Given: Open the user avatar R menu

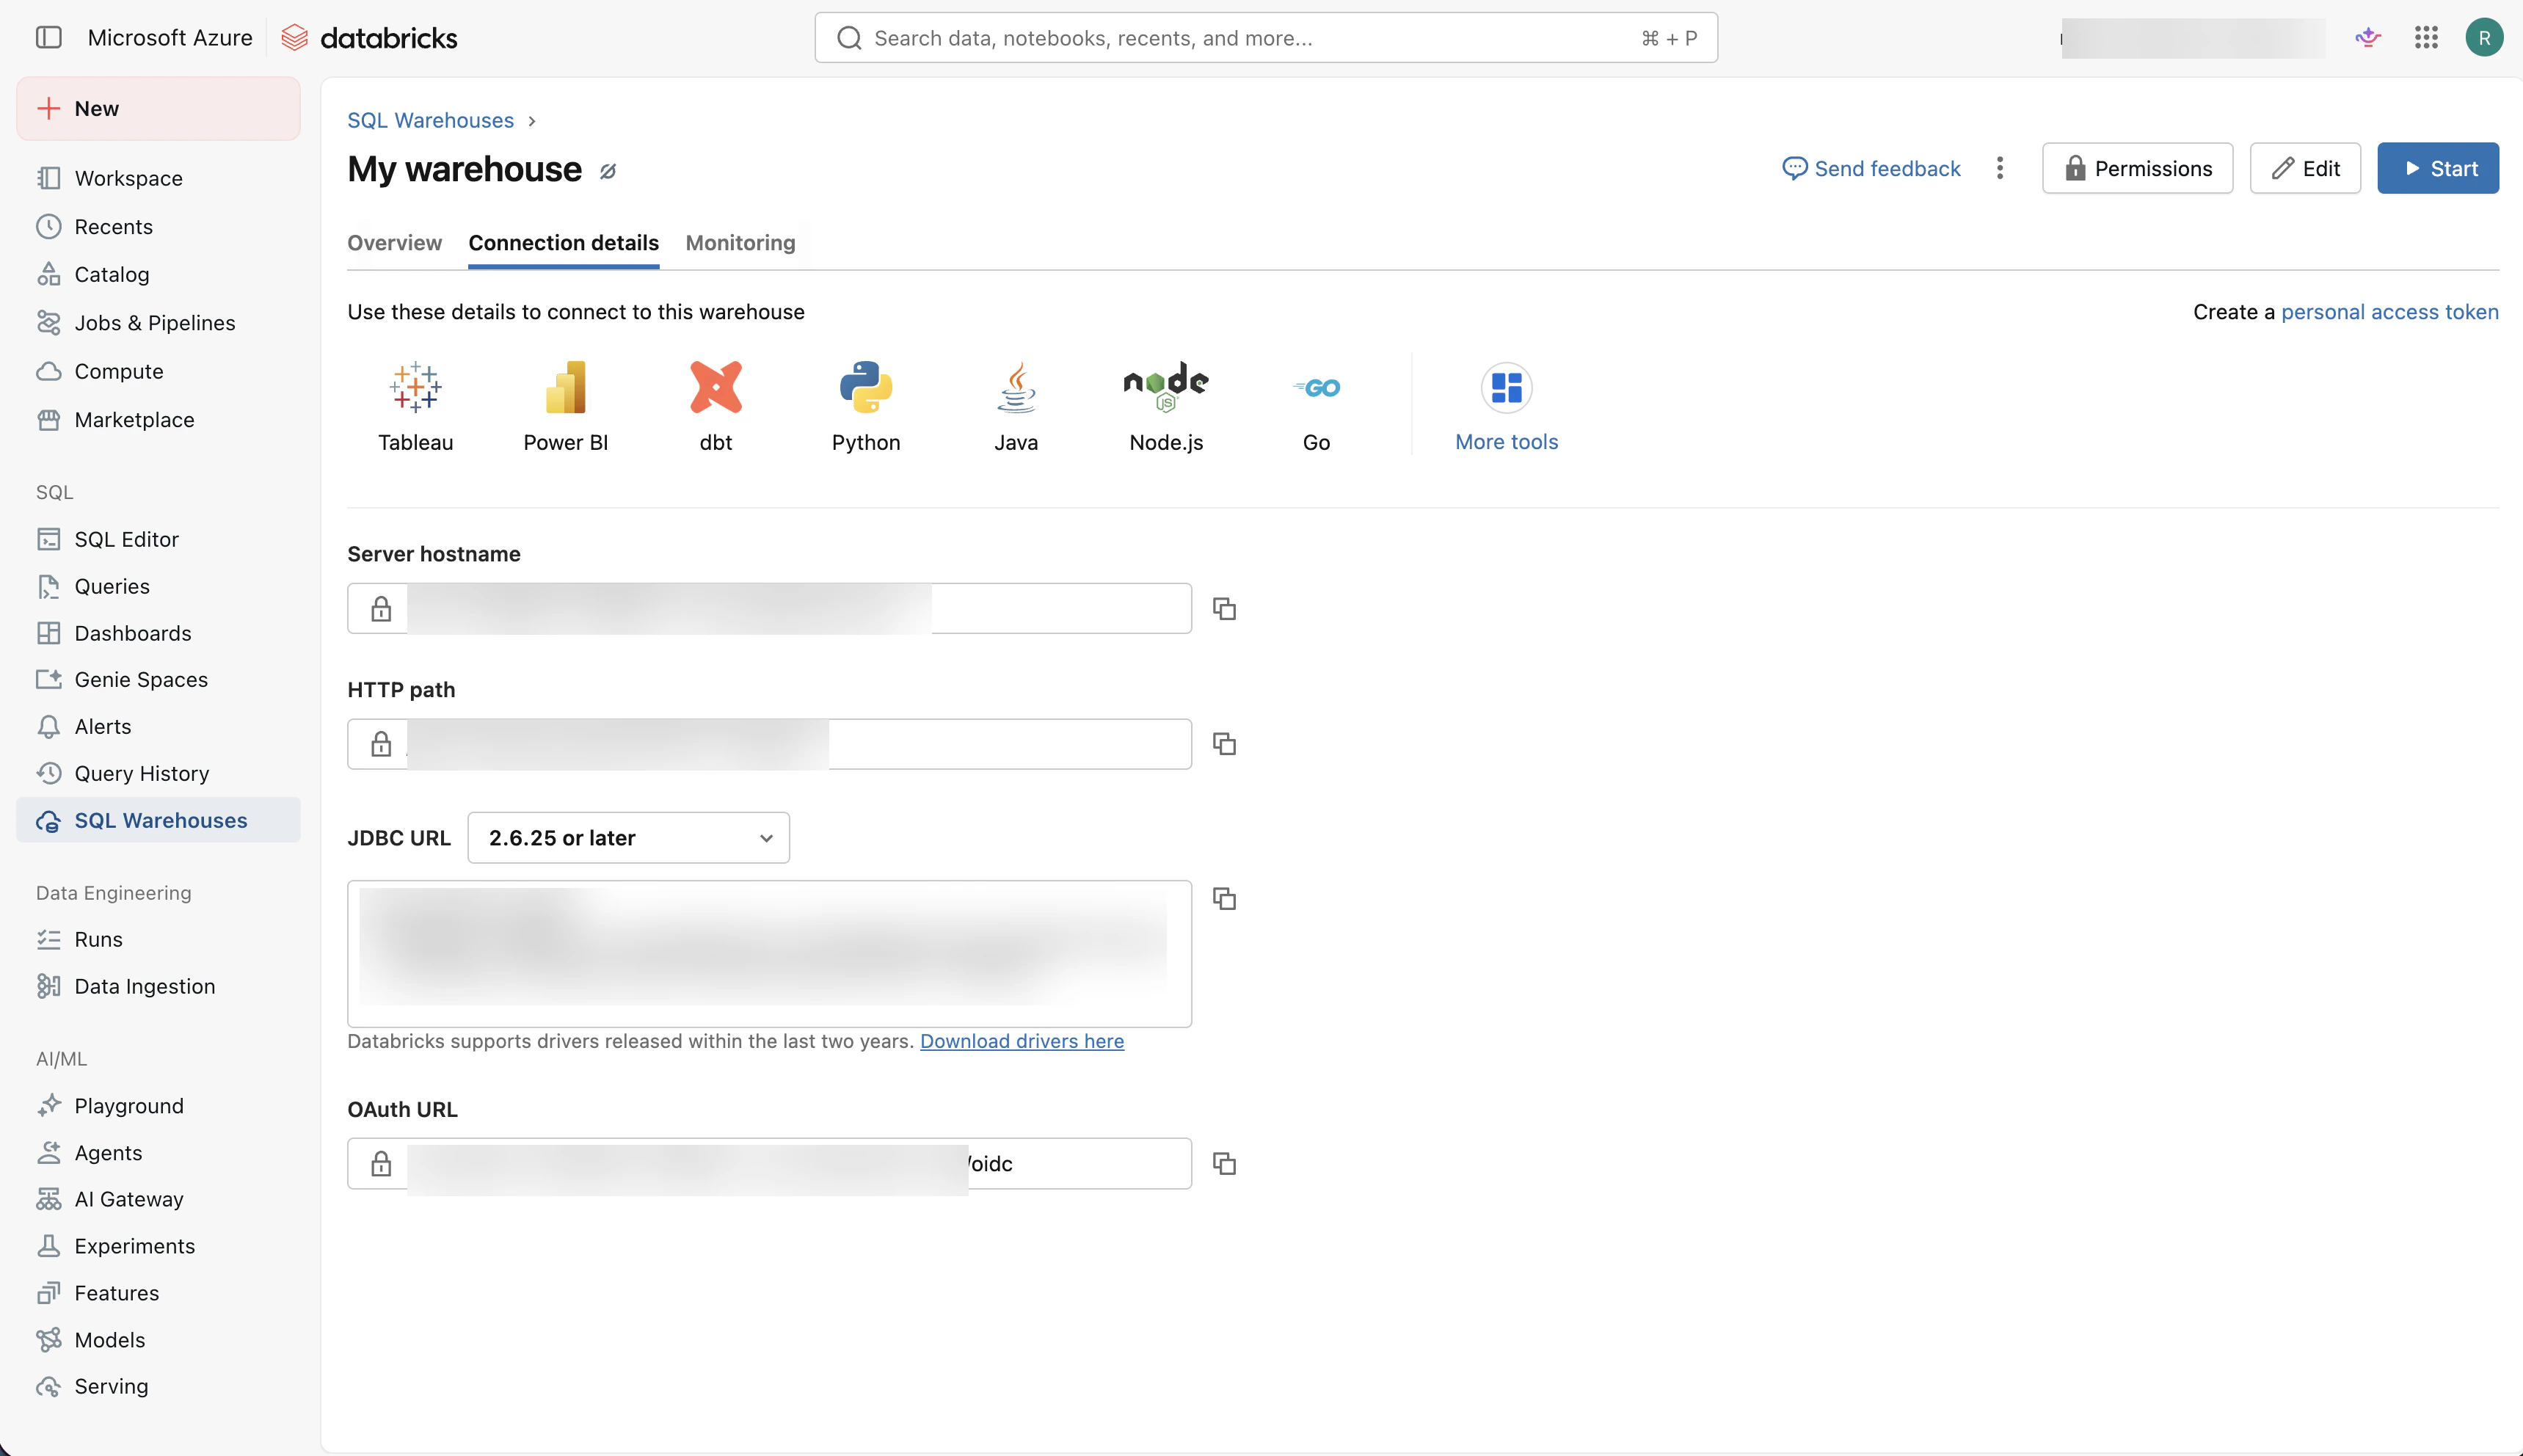Looking at the screenshot, I should pyautogui.click(x=2484, y=38).
